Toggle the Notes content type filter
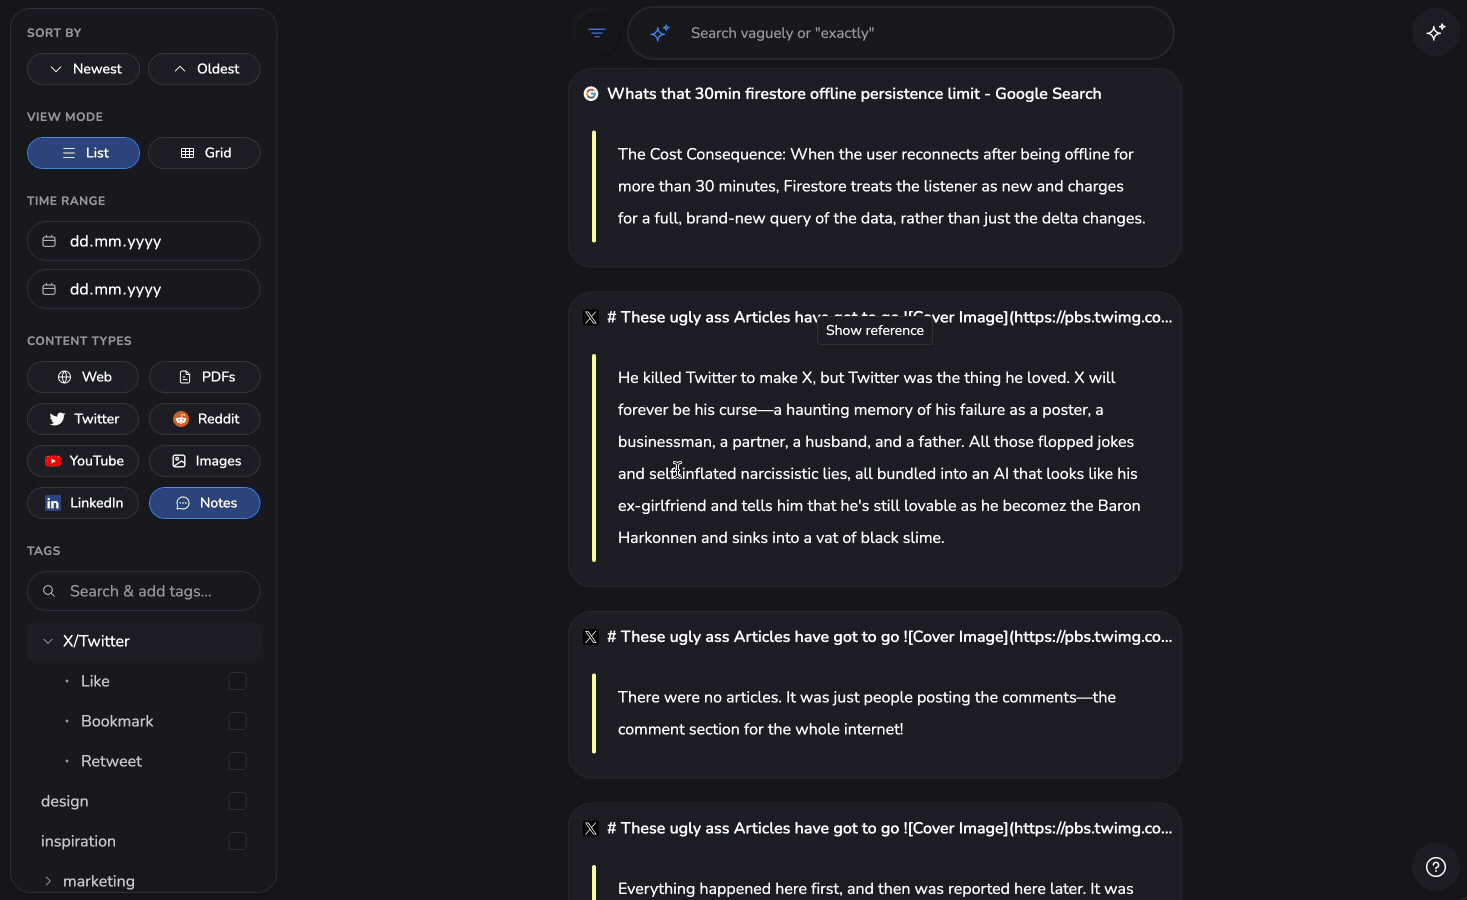The height and width of the screenshot is (900, 1467). [x=205, y=503]
